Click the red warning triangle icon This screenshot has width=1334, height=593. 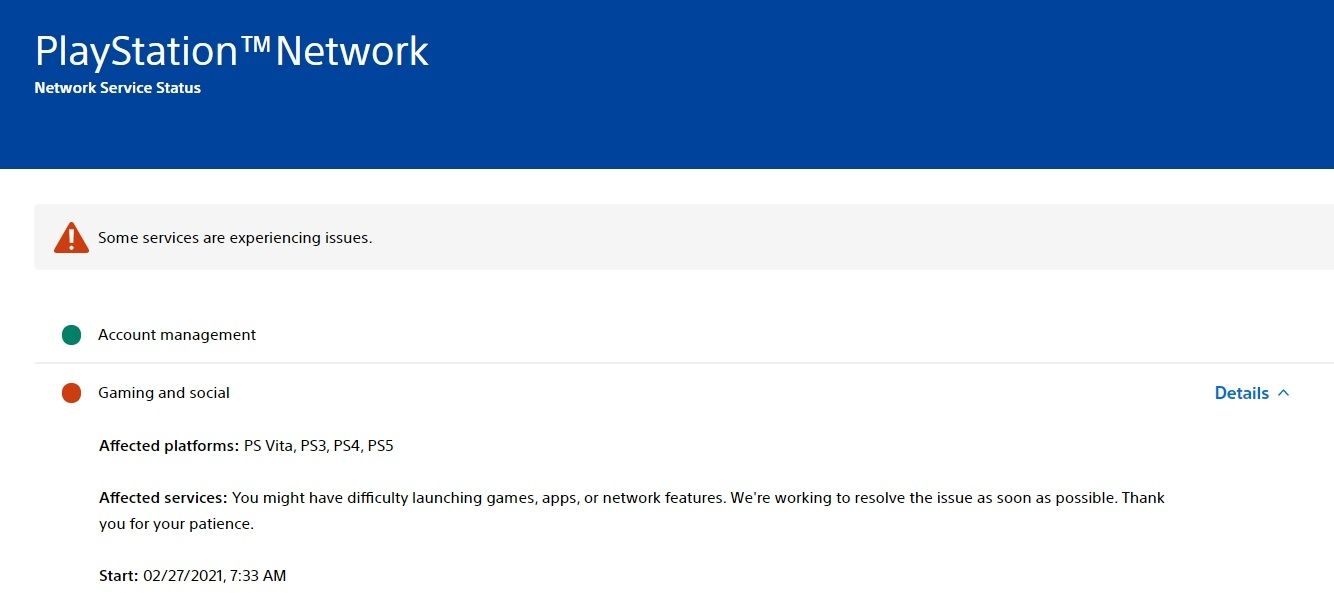tap(71, 238)
